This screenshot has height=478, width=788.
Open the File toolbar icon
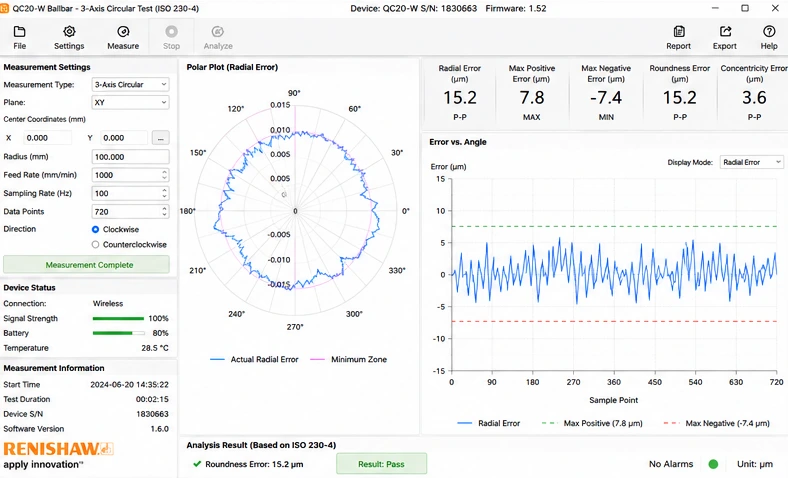point(20,32)
